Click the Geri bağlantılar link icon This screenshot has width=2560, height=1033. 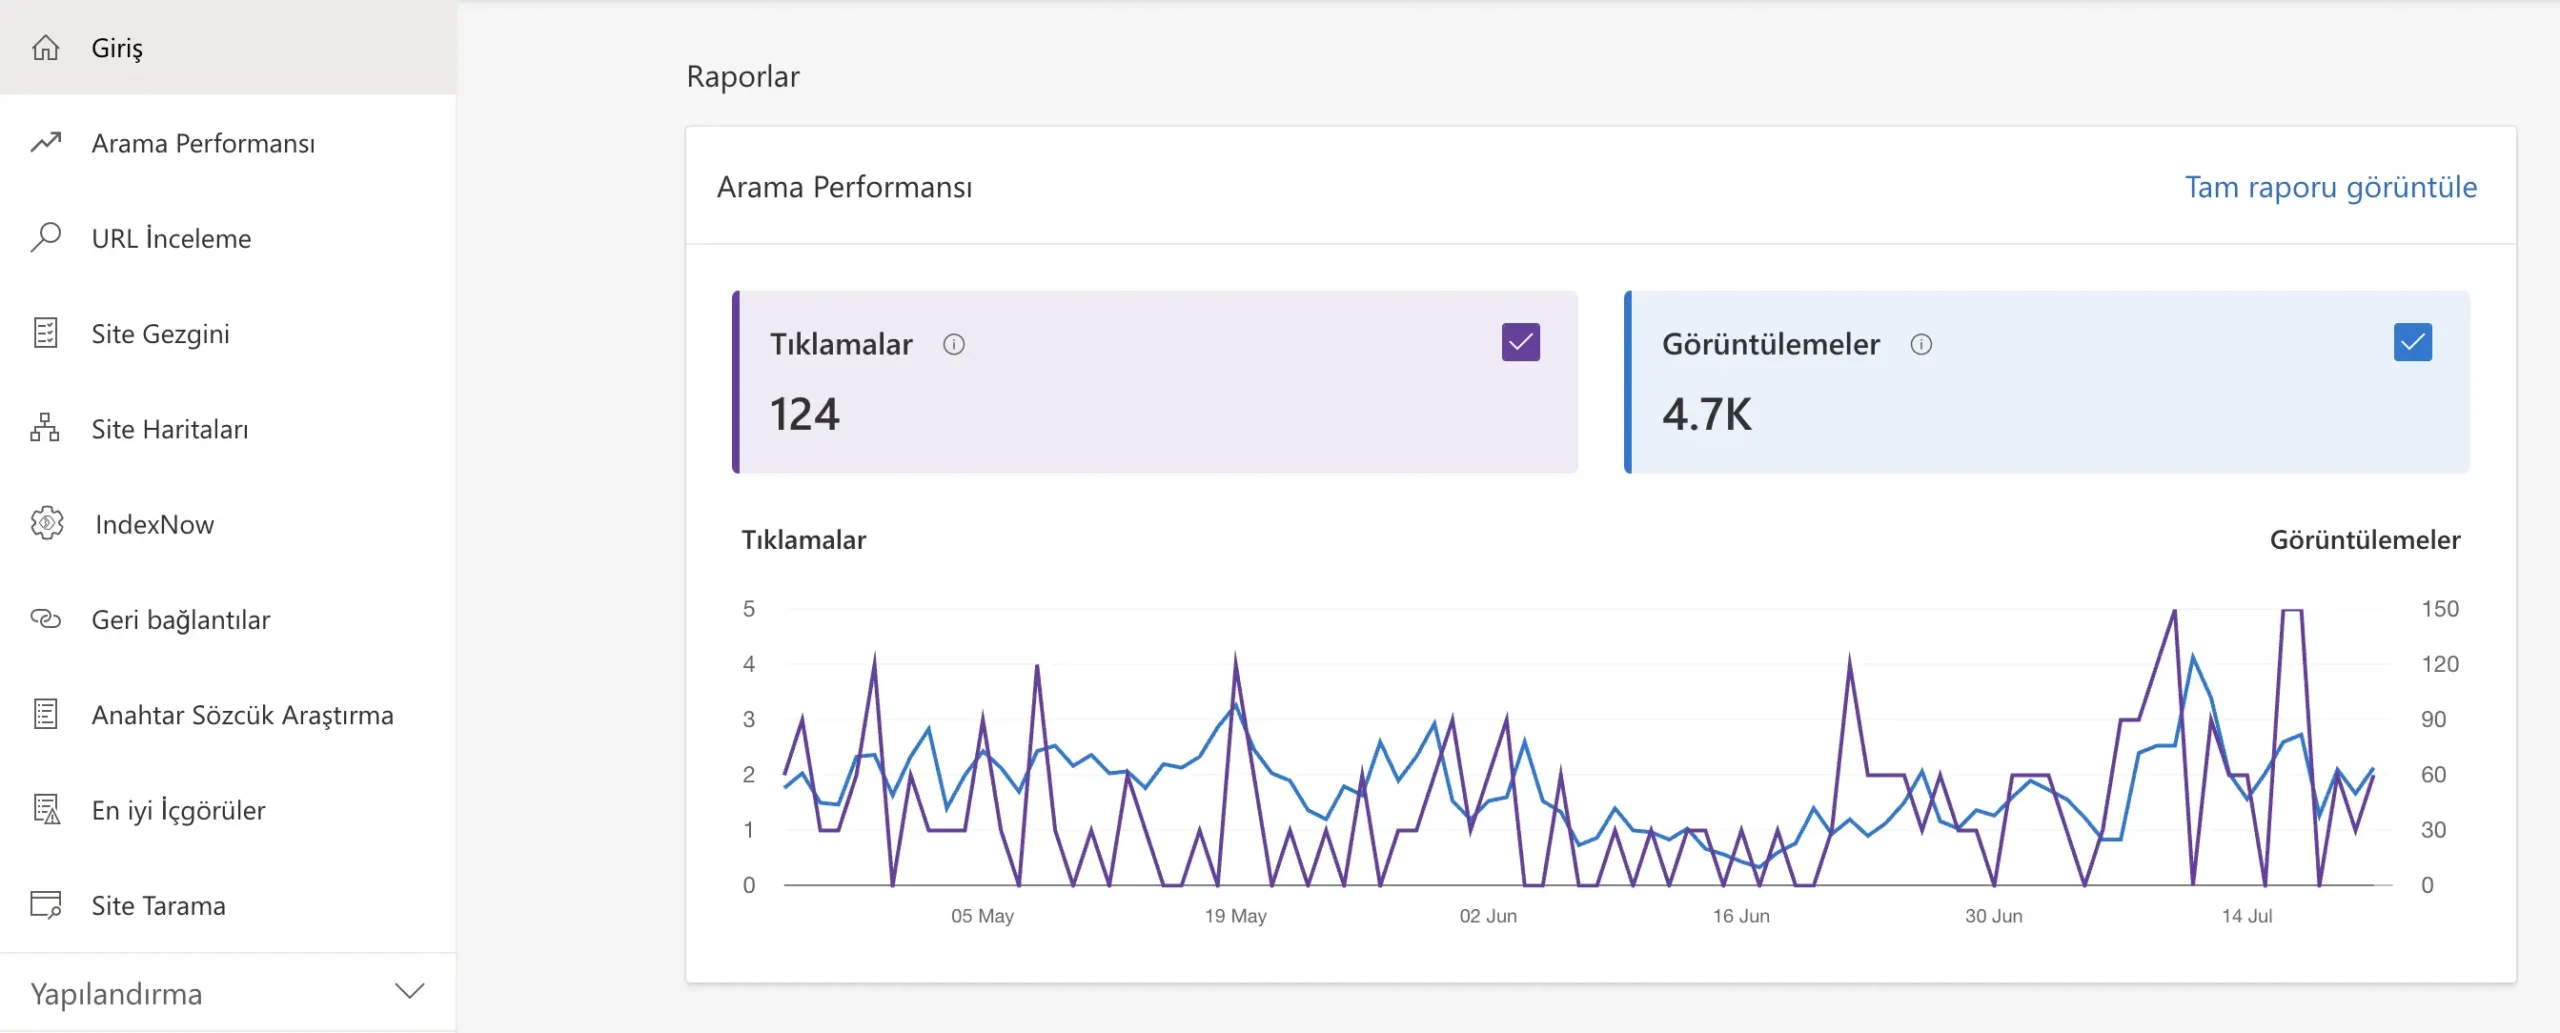pyautogui.click(x=46, y=619)
